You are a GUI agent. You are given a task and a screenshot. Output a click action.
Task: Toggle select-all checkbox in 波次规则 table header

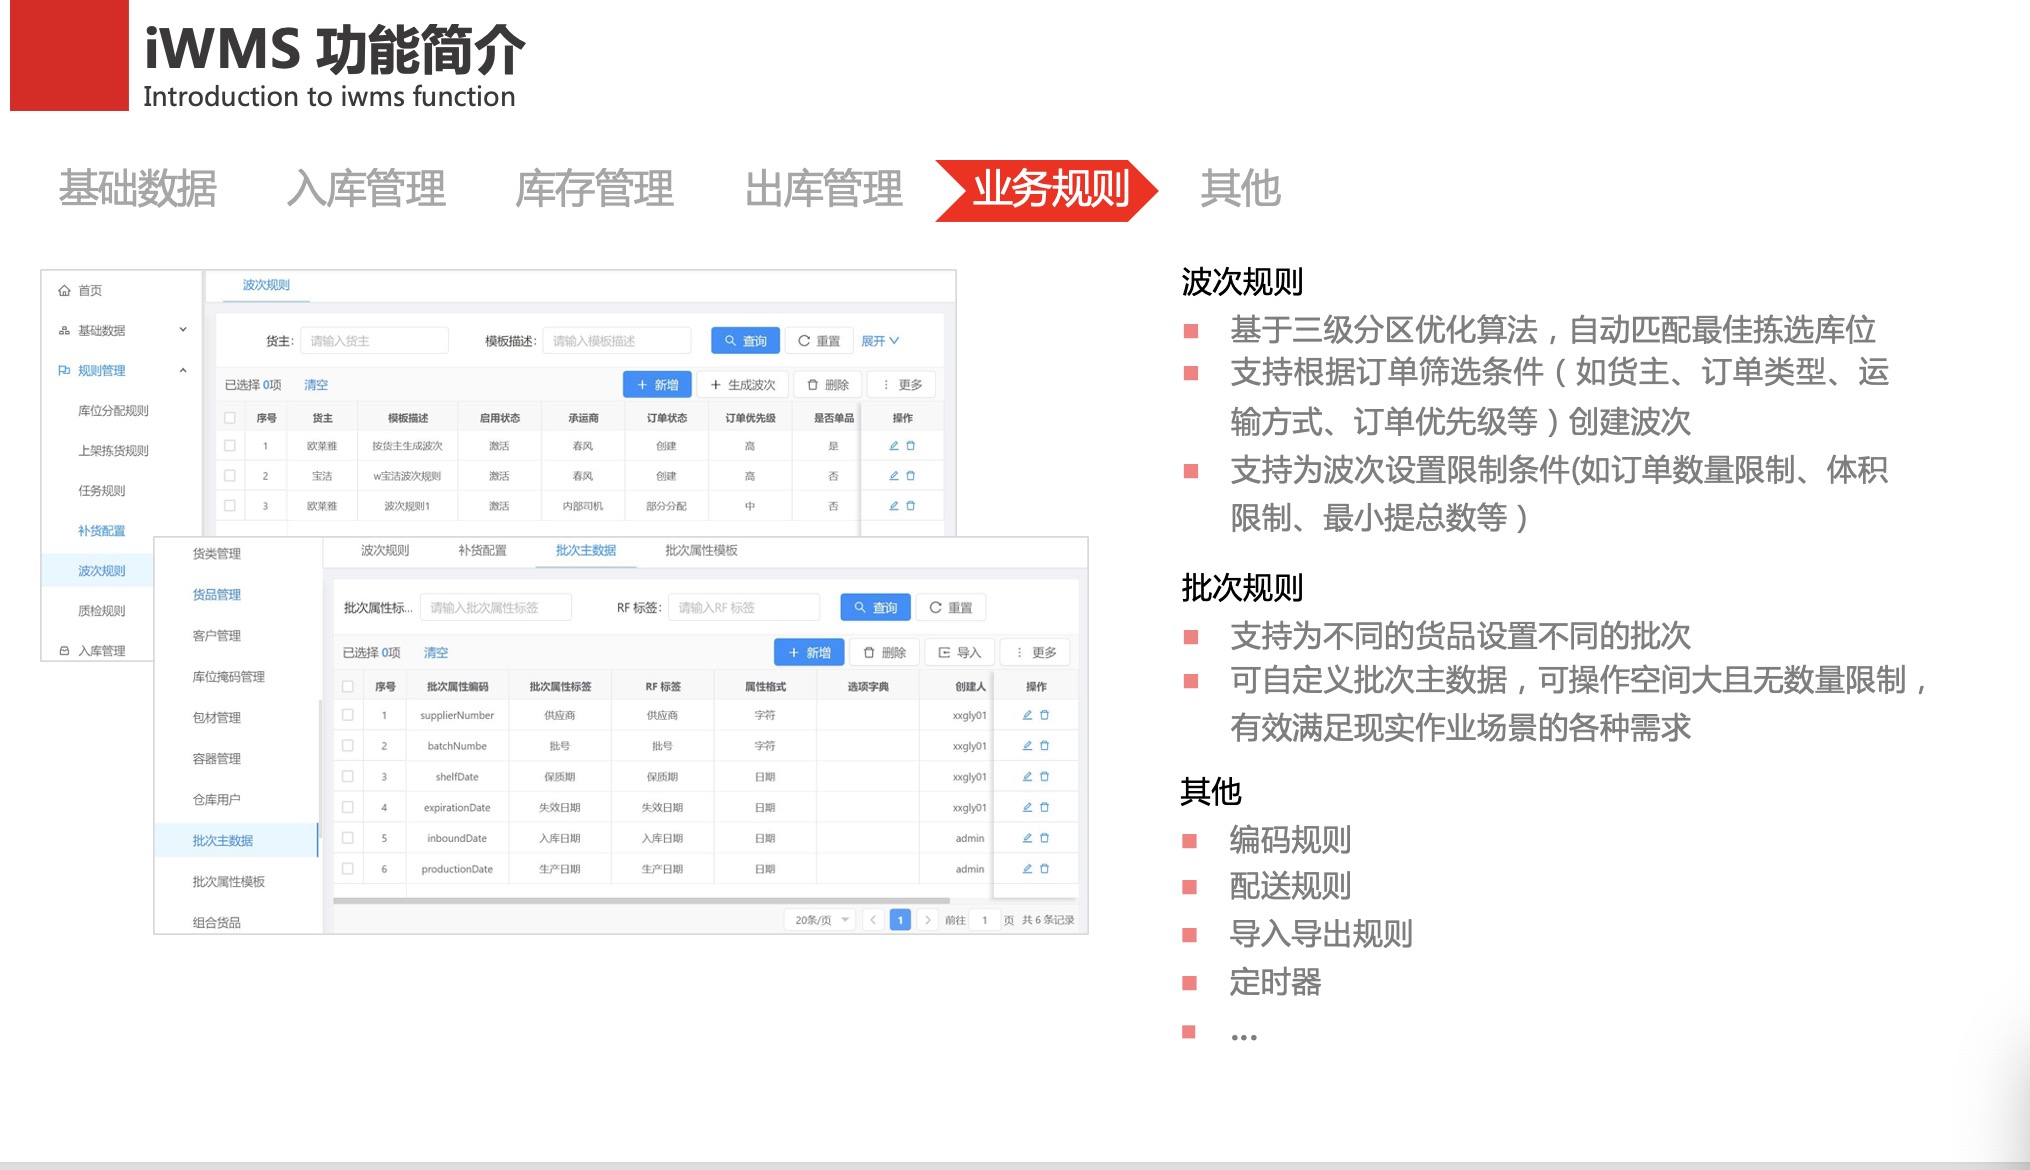point(230,418)
